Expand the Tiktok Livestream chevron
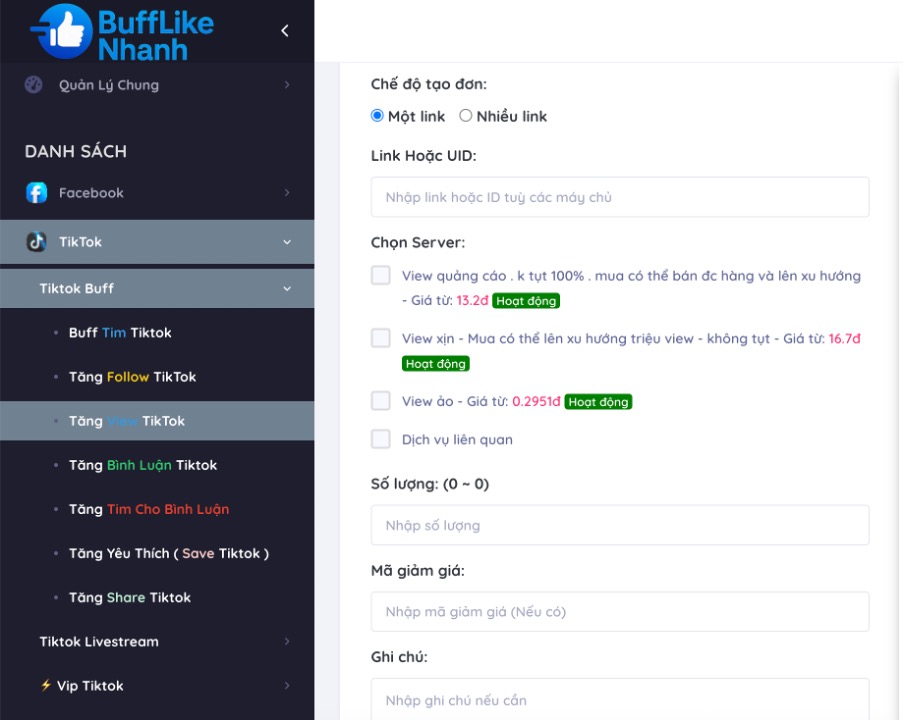Screen dimensions: 904x720 click(x=287, y=642)
